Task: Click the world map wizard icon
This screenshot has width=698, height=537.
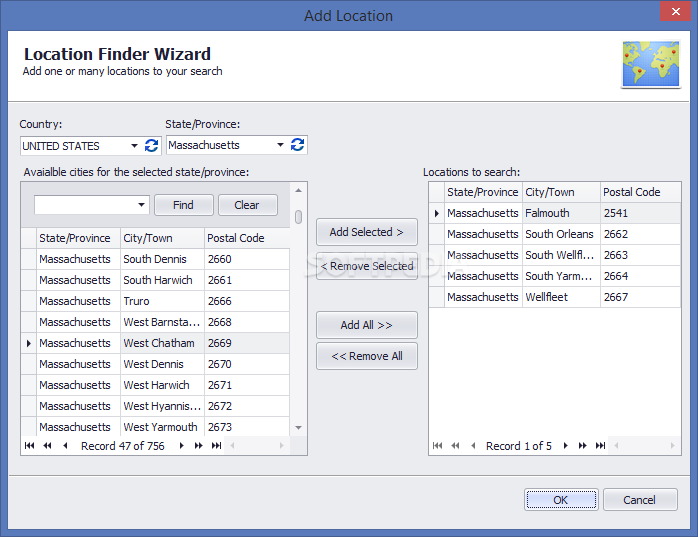Action: [x=651, y=64]
